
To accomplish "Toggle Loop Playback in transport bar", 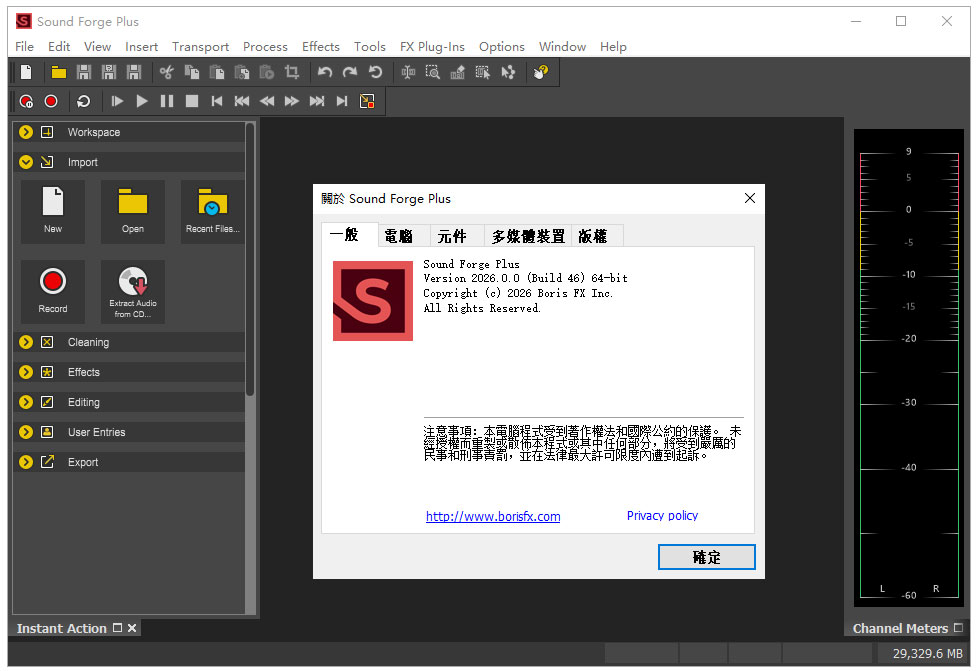I will coord(83,101).
